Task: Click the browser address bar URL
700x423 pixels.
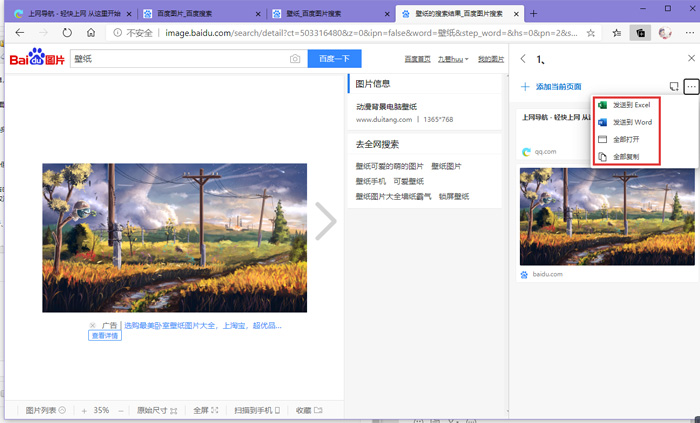Action: point(371,33)
